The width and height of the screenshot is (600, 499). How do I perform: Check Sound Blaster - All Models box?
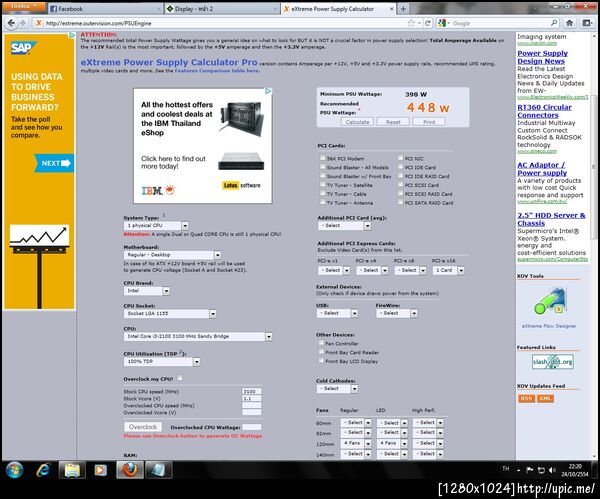(322, 167)
